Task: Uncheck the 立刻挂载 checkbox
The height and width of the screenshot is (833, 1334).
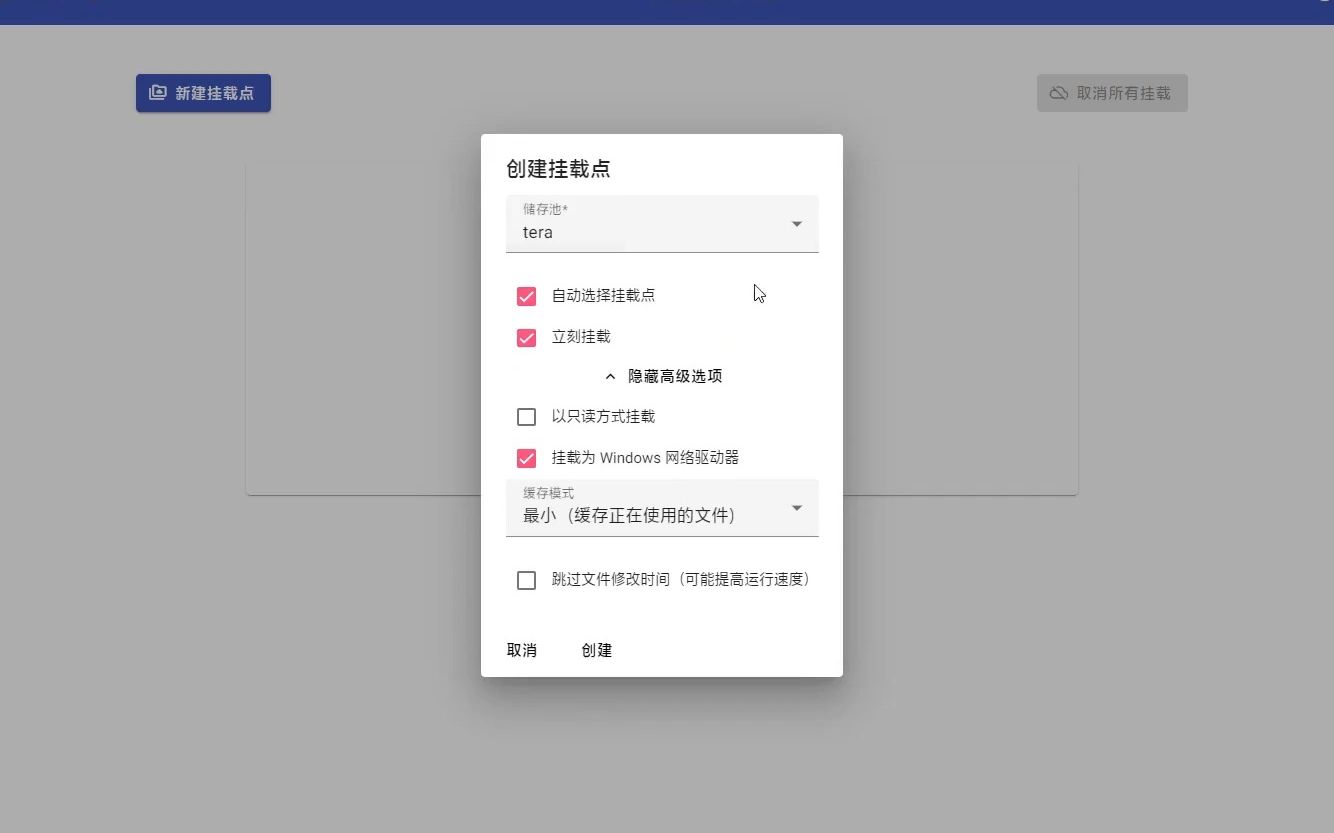Action: 526,338
